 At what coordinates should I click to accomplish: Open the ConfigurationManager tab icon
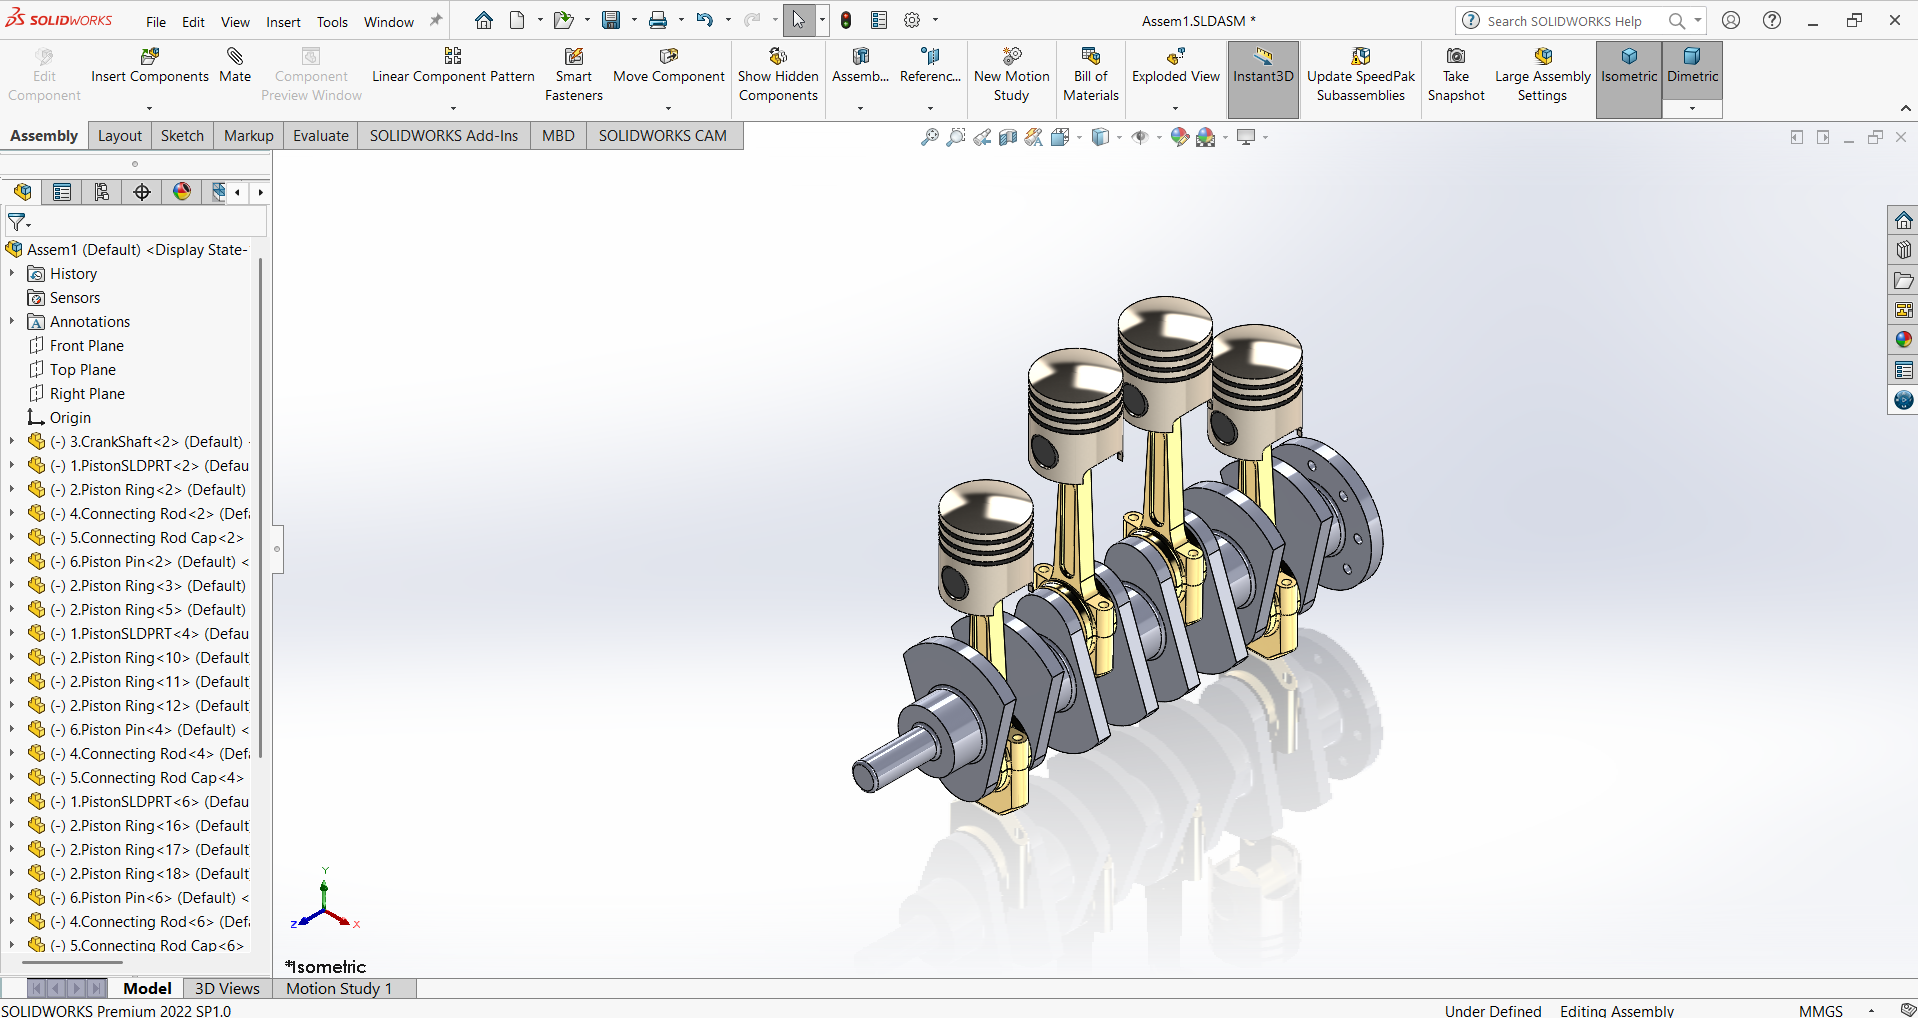102,192
